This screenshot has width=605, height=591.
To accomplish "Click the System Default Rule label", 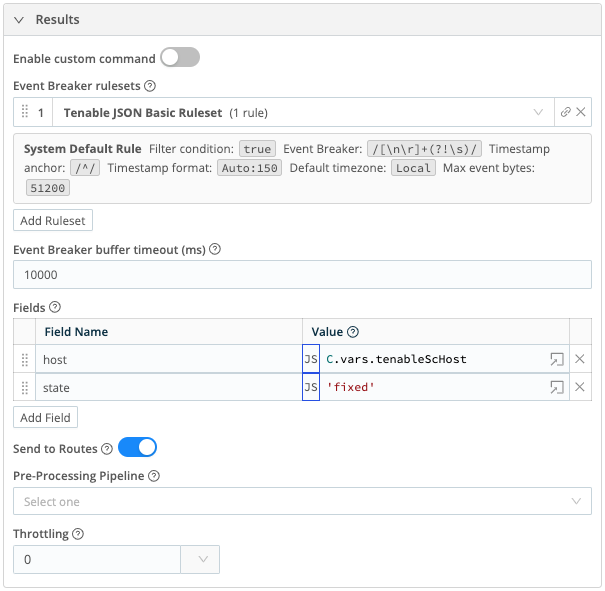I will 83,149.
